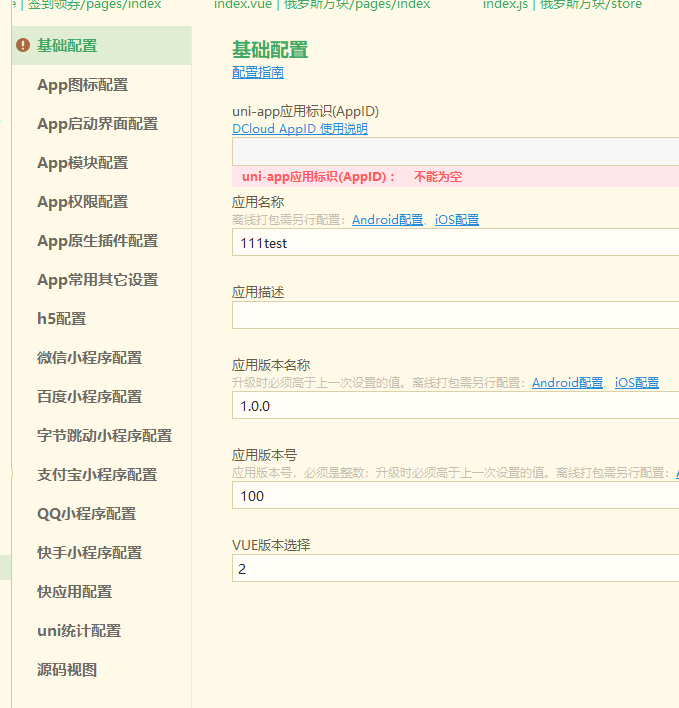Click the VUE版本选择 label
The image size is (679, 708).
(271, 545)
